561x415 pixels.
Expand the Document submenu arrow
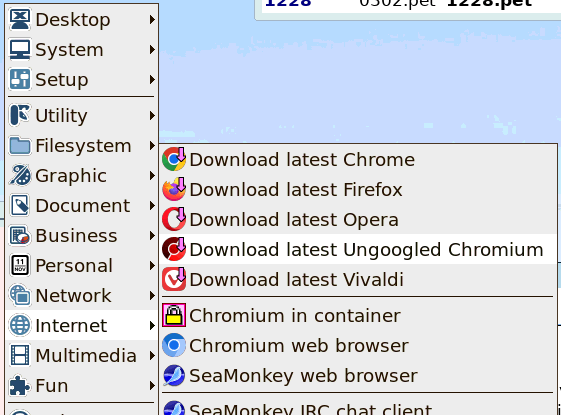point(152,206)
